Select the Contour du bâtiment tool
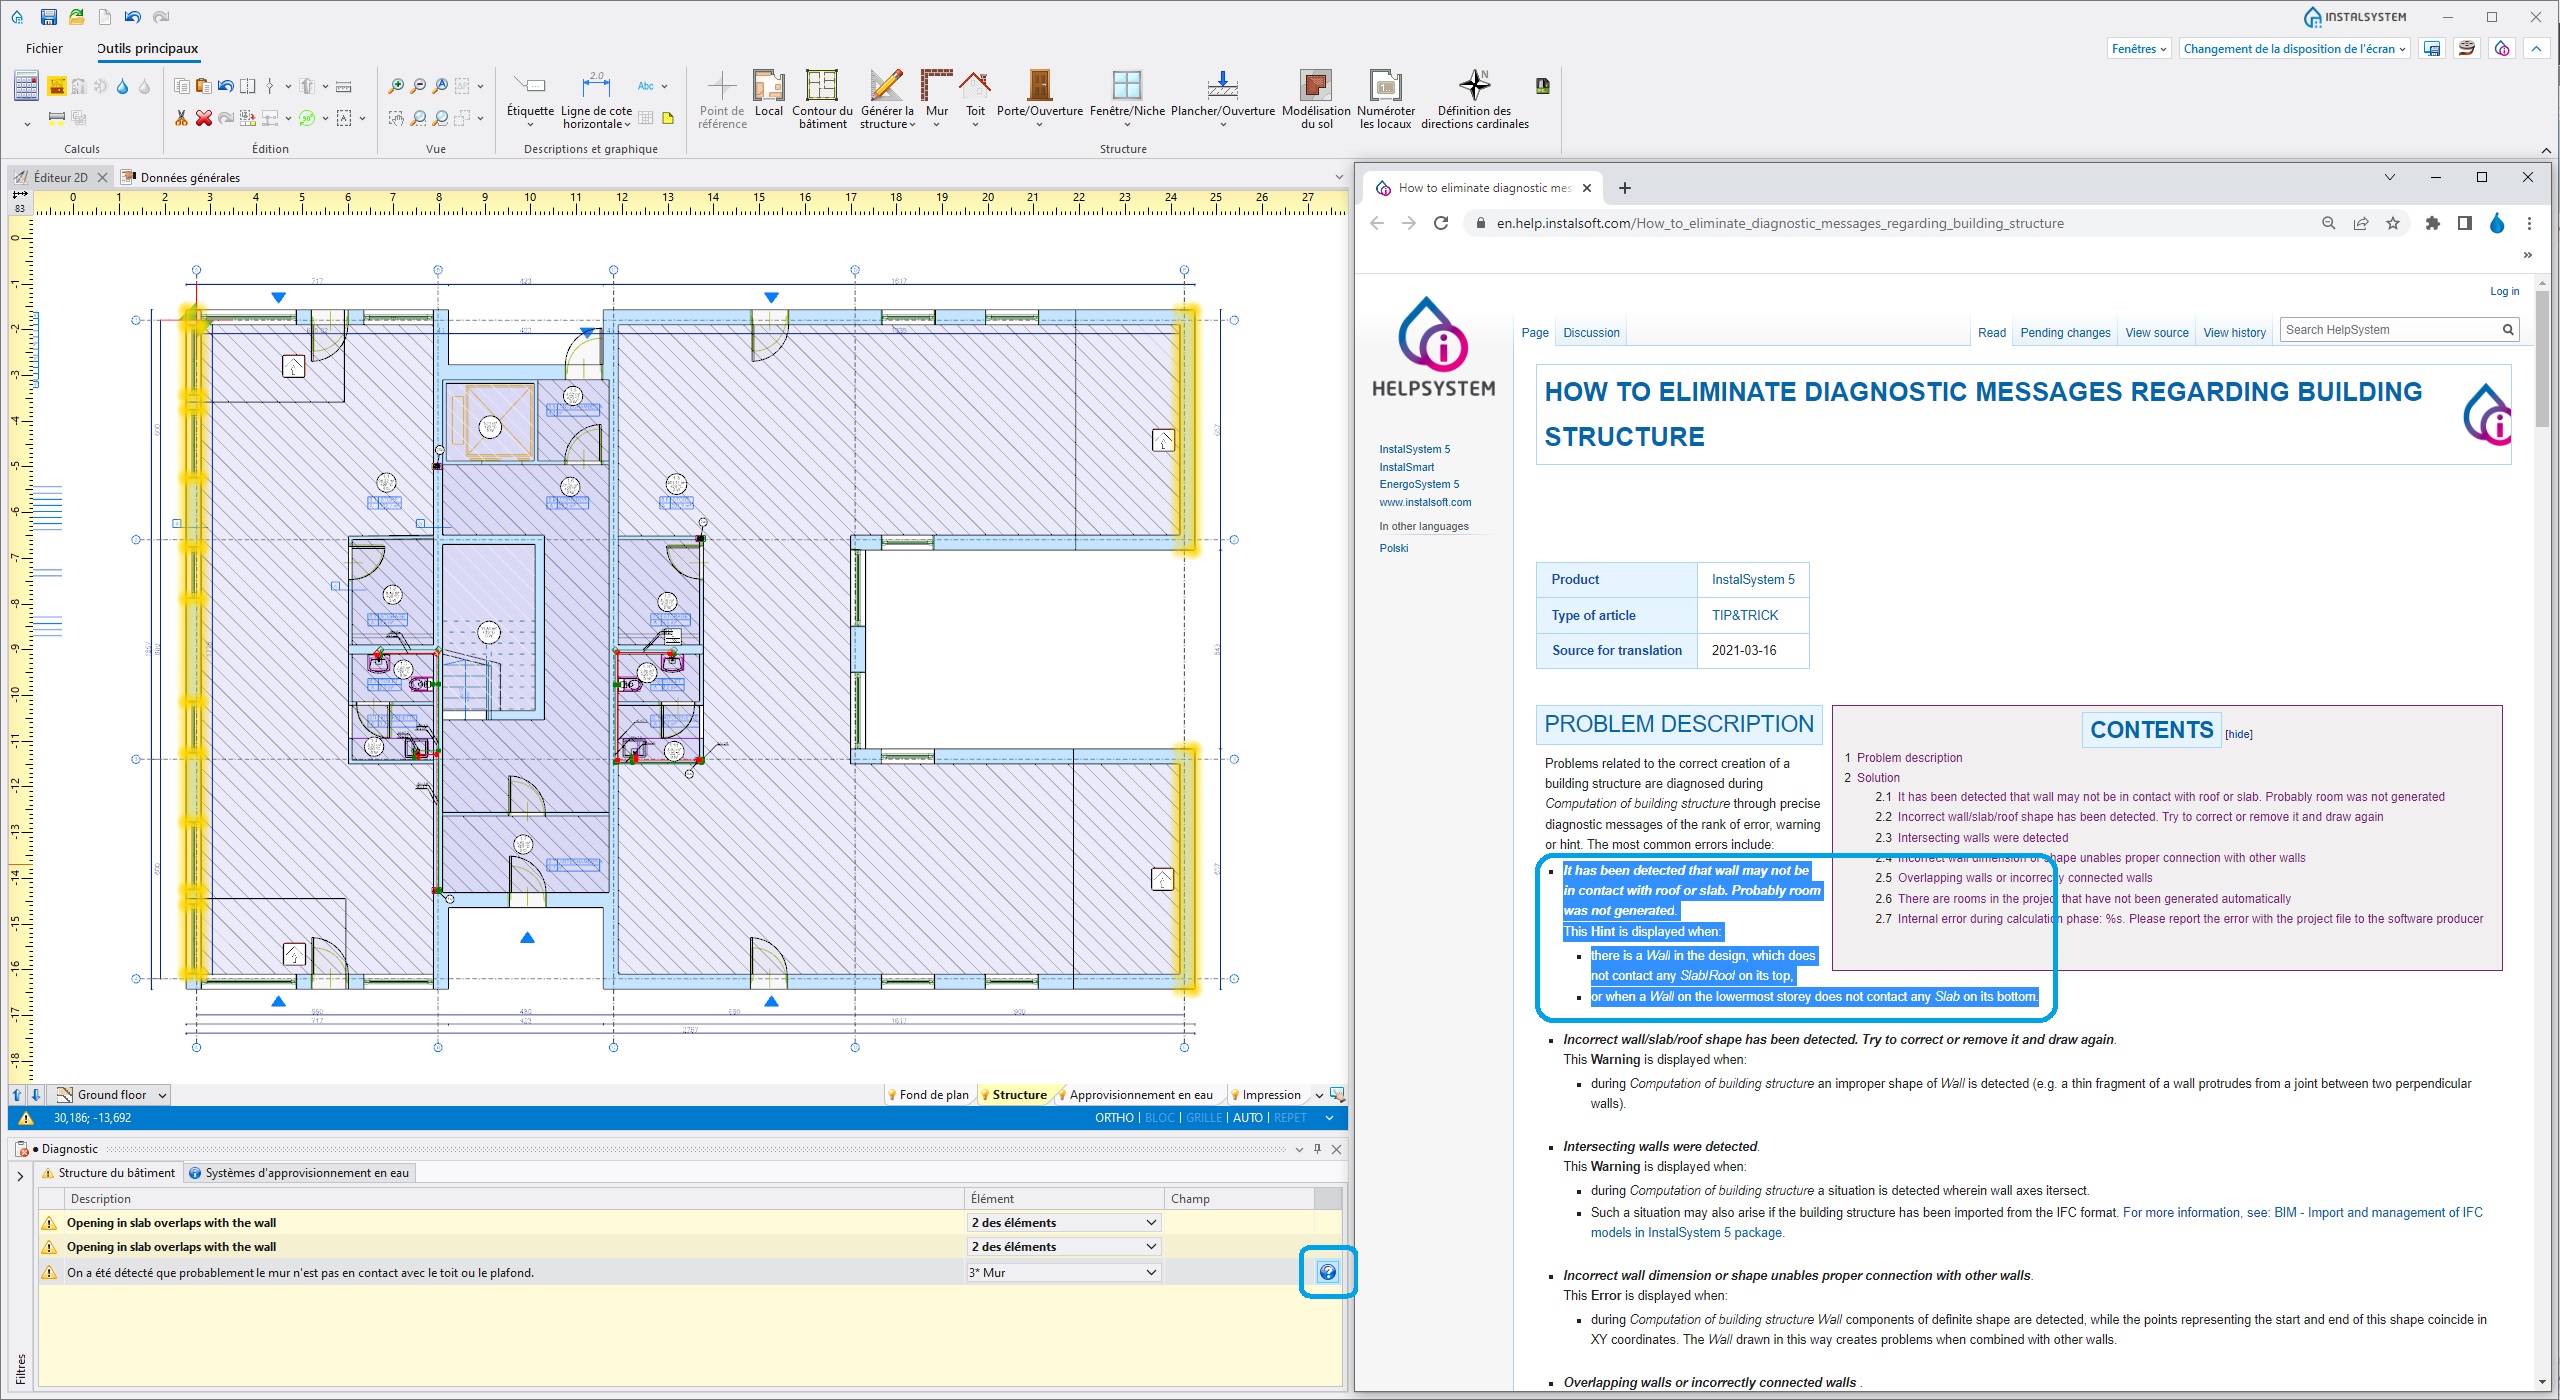This screenshot has height=1400, width=2560. click(x=822, y=100)
